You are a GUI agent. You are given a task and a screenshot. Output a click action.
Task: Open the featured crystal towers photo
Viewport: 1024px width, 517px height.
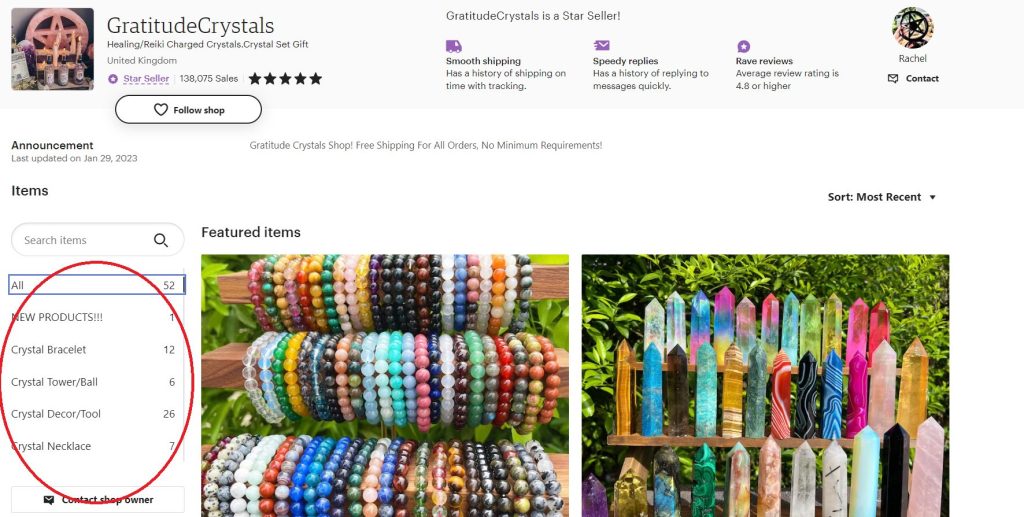coord(765,385)
